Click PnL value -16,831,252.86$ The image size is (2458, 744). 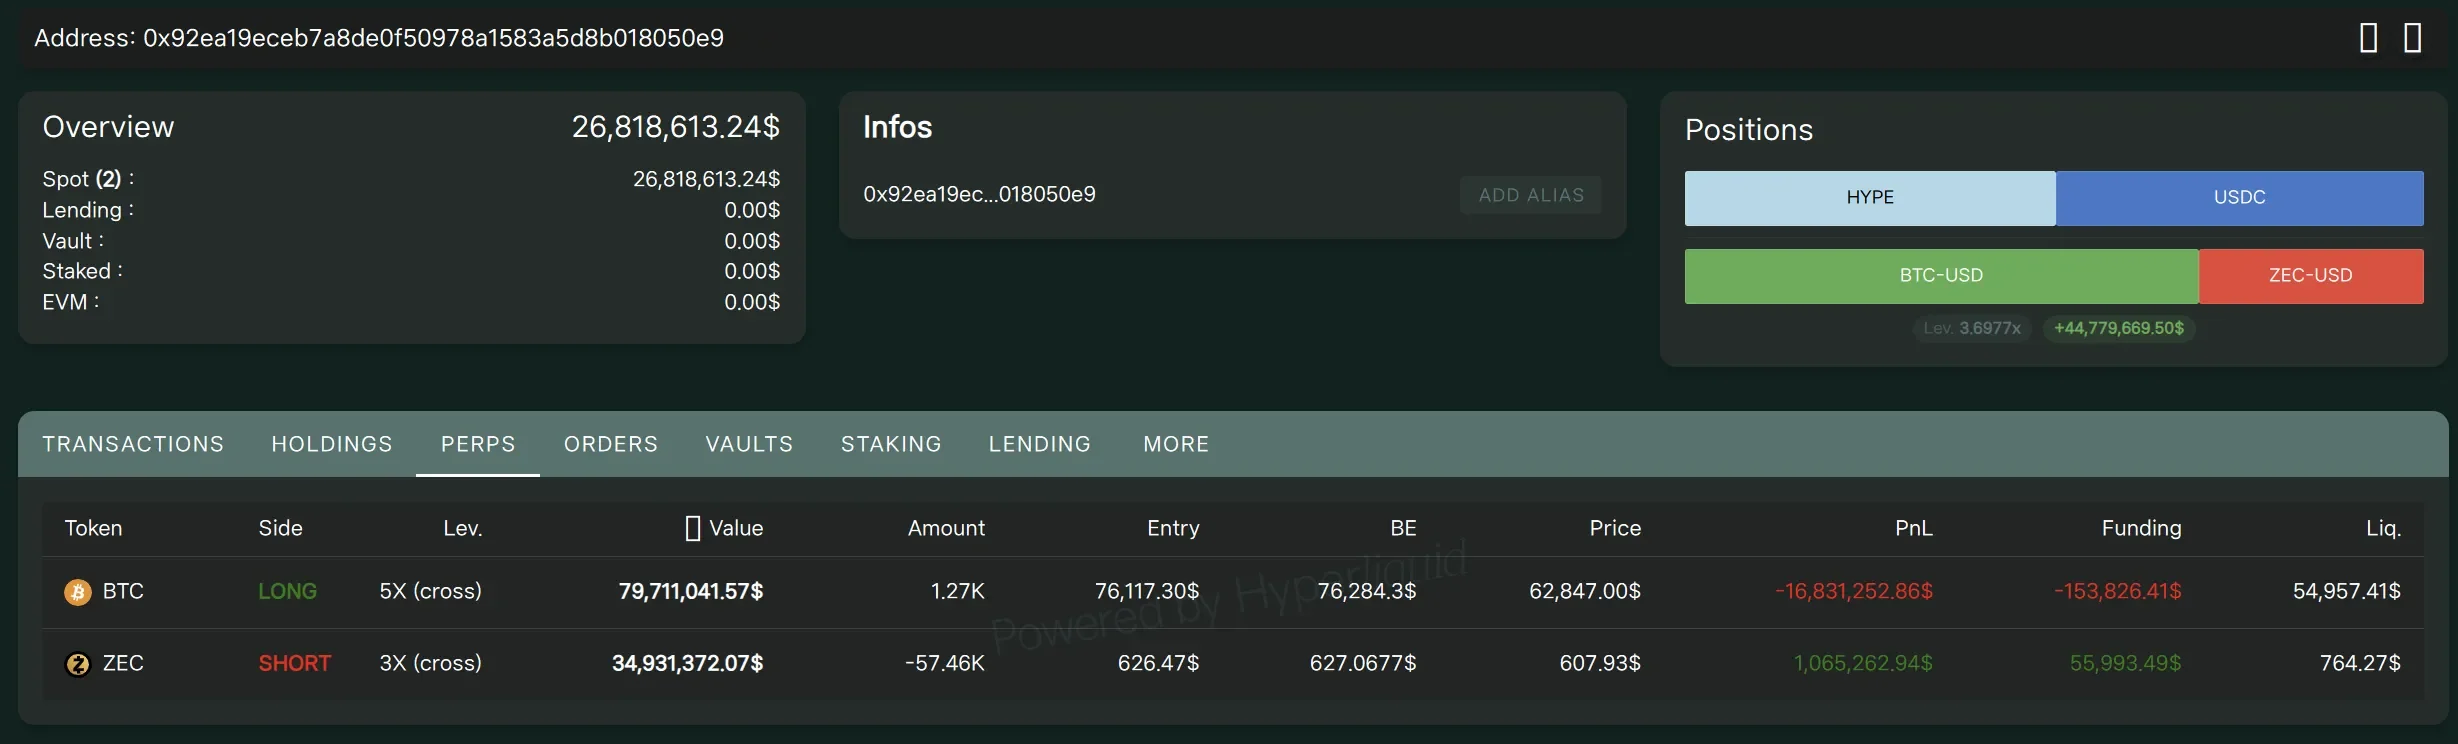pos(1854,592)
